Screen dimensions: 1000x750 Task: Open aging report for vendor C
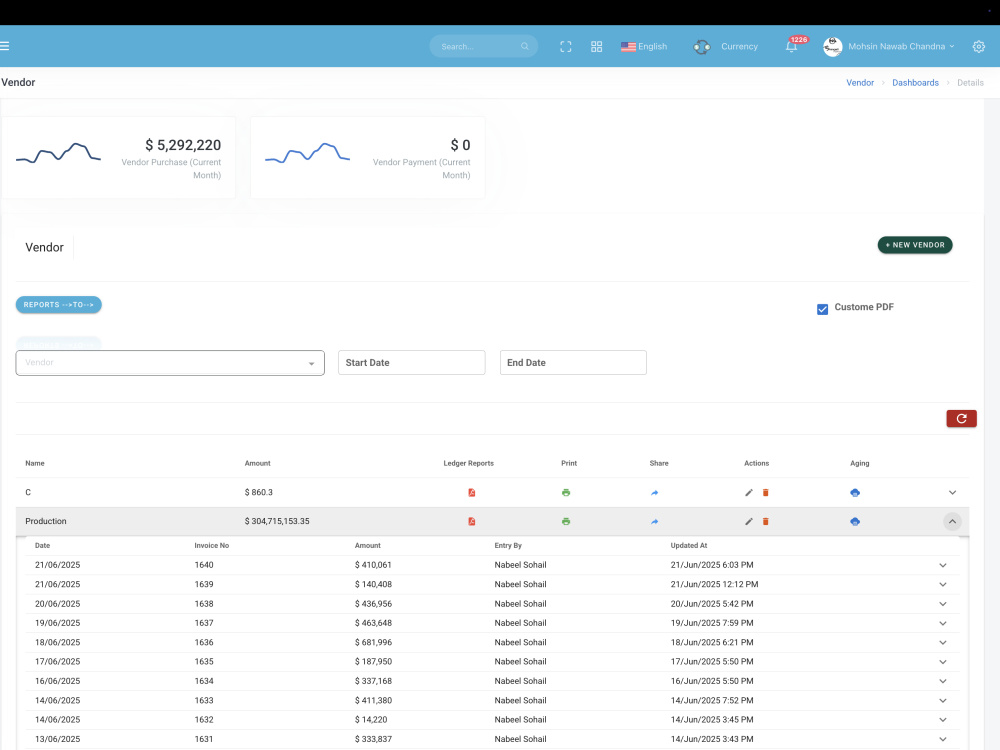(855, 492)
